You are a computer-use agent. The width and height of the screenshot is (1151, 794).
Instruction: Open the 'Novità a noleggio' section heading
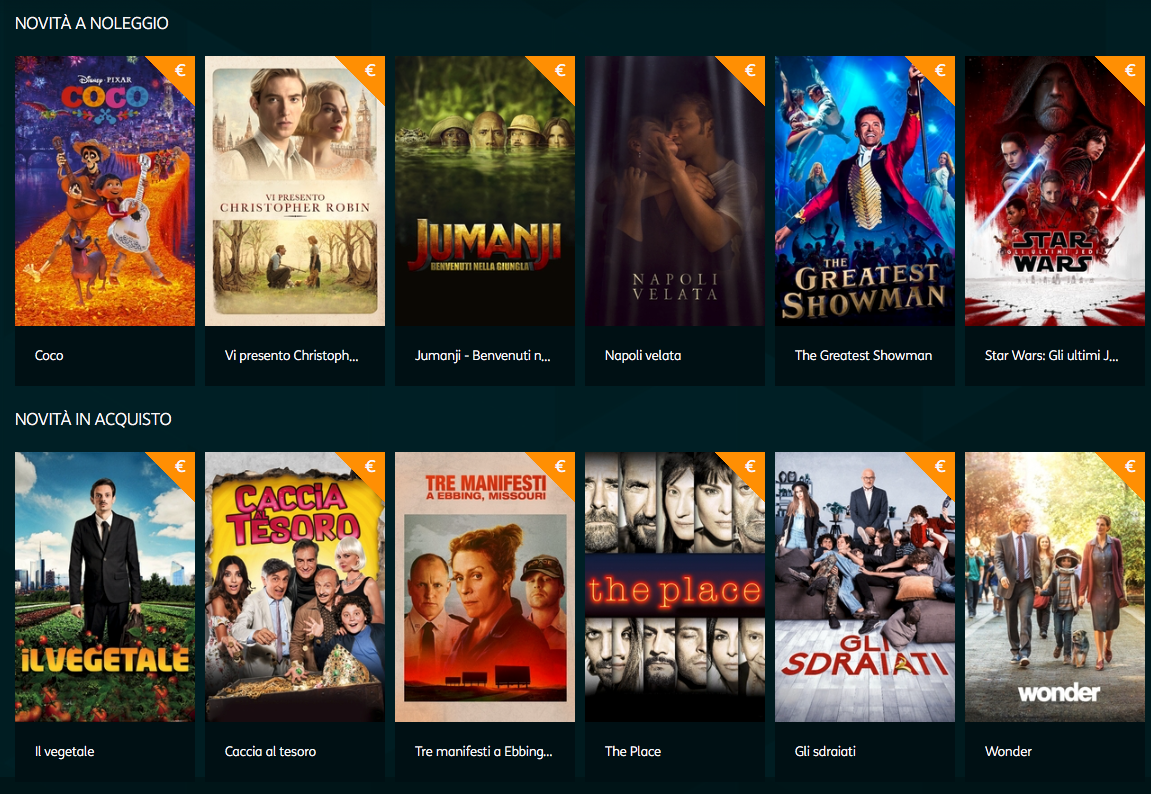click(92, 23)
